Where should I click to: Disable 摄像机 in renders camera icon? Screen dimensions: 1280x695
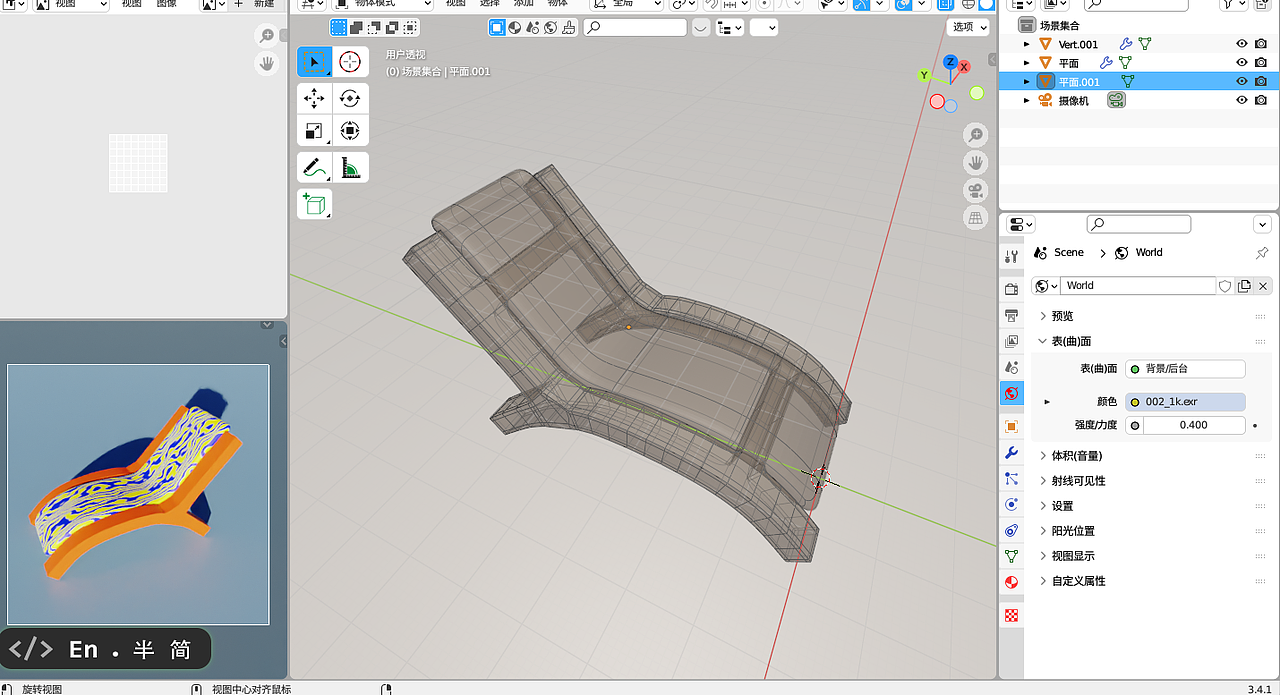tap(1261, 101)
